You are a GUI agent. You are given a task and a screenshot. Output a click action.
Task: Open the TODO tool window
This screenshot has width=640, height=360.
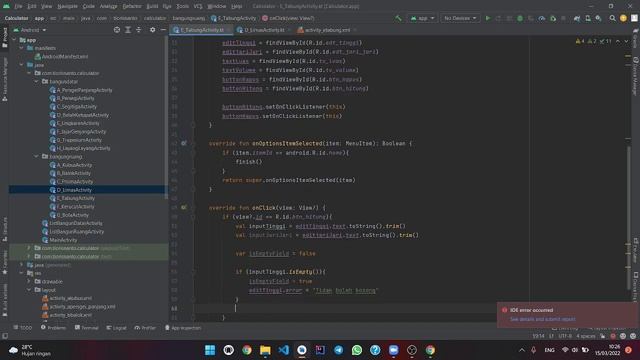point(22,328)
